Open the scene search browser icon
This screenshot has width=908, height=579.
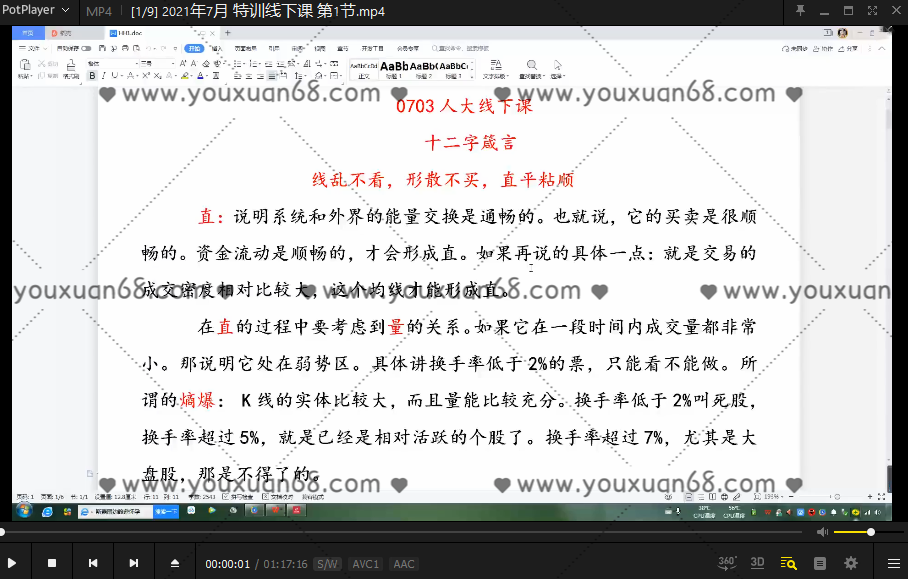point(789,562)
